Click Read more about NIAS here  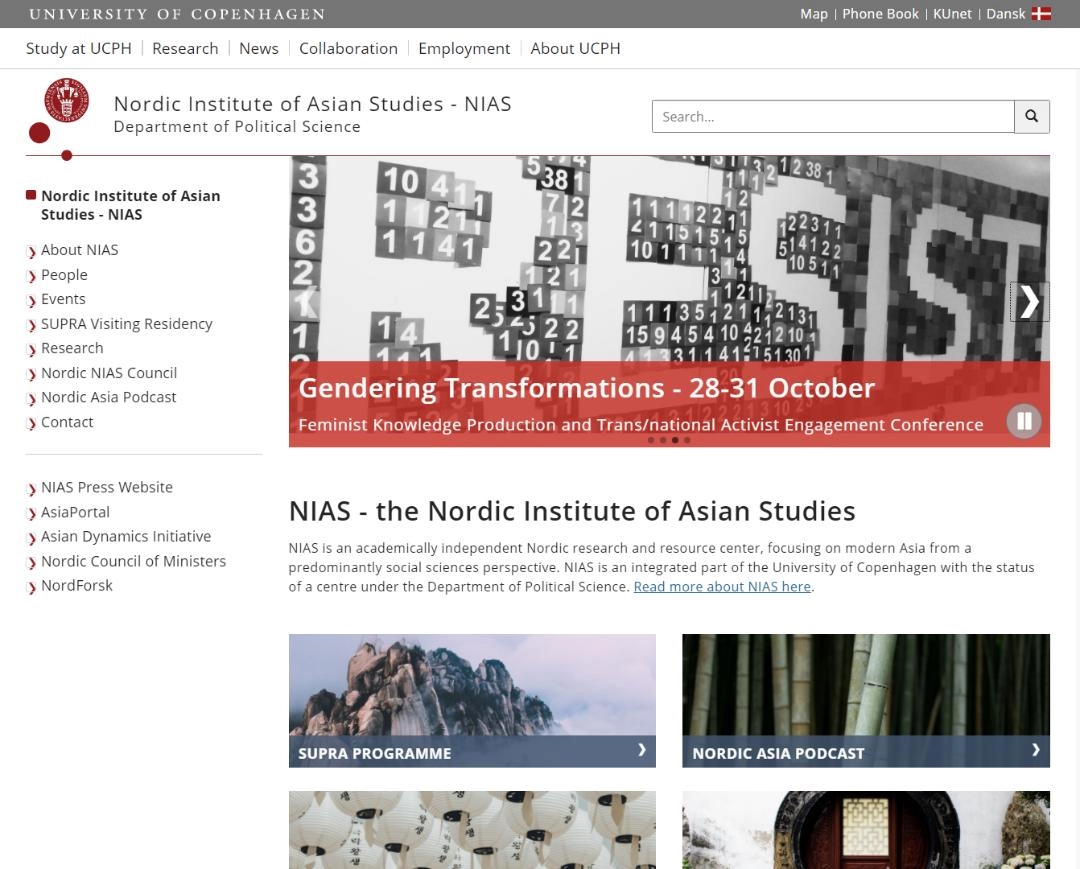tap(722, 587)
